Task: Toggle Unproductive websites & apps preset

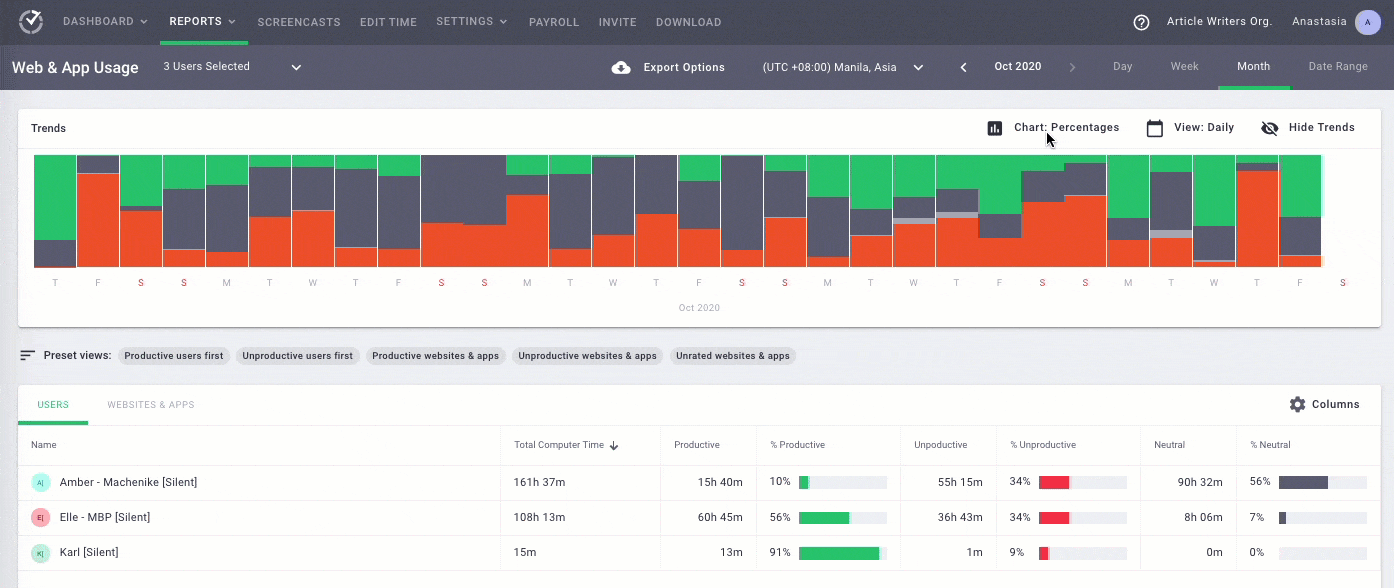Action: pyautogui.click(x=587, y=356)
